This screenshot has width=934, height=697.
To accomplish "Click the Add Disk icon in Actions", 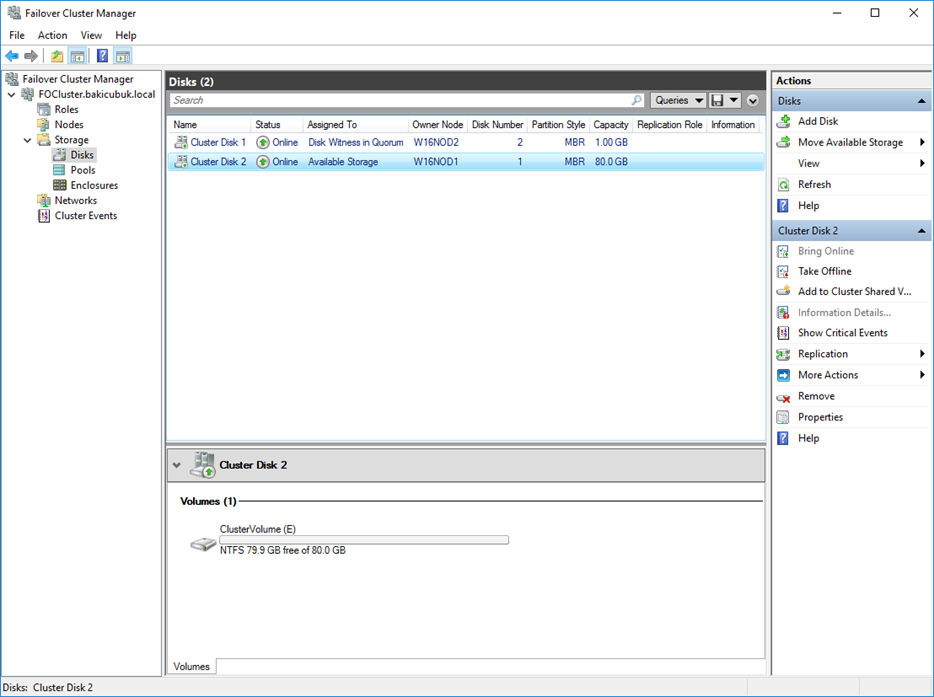I will click(784, 121).
